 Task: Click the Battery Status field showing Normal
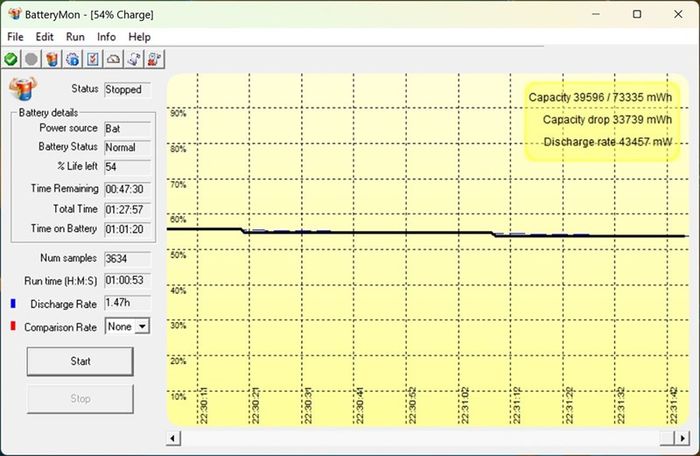coord(127,147)
